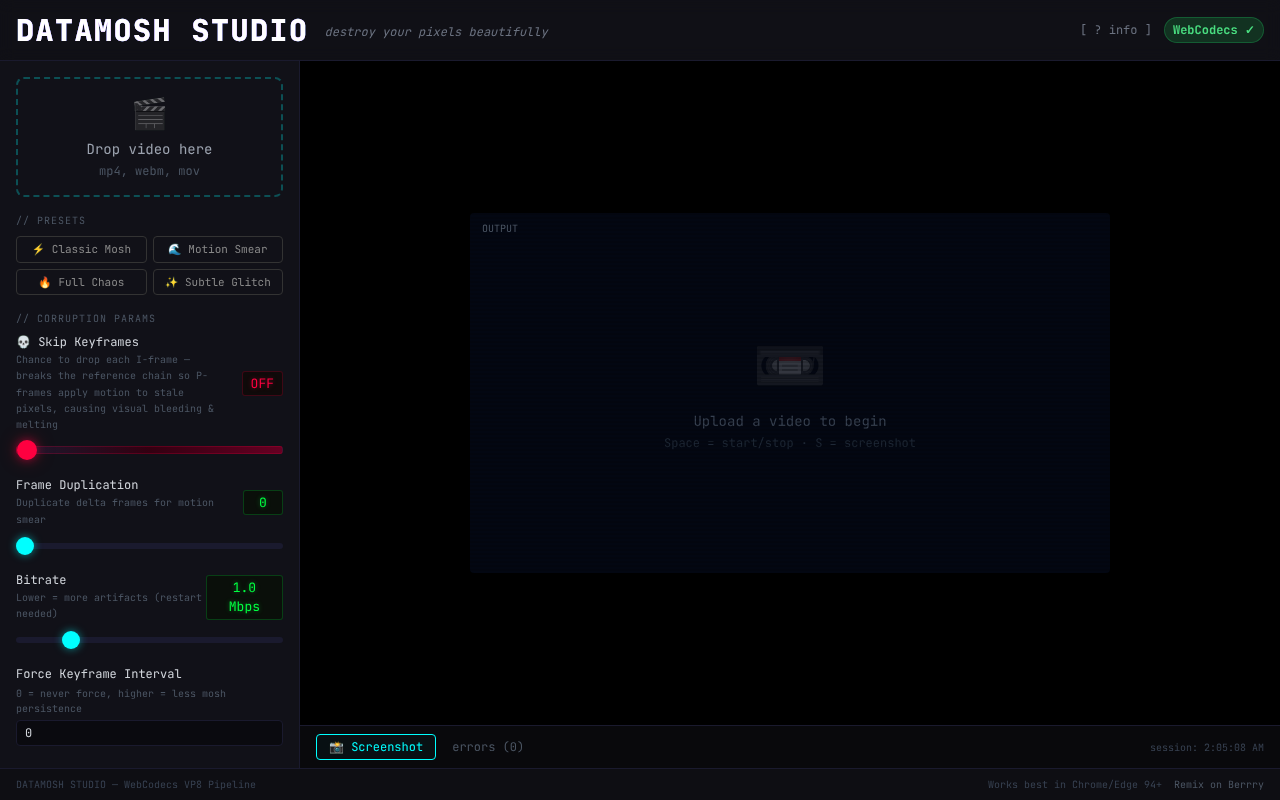This screenshot has height=800, width=1280.
Task: Click the cassette tape icon in output
Action: (789, 365)
